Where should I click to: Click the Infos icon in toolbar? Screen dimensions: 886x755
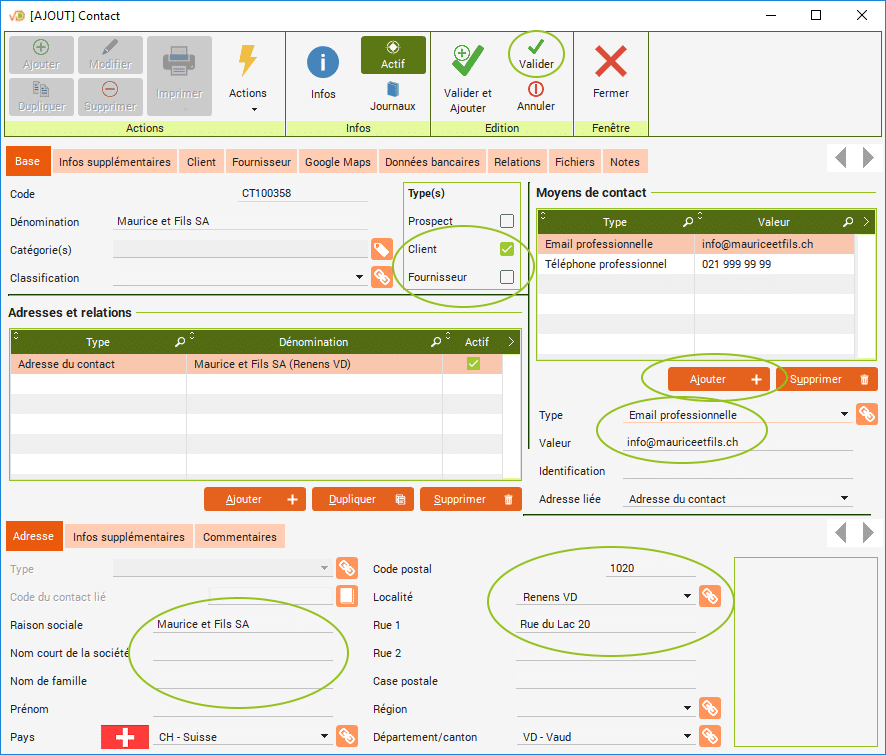tap(322, 63)
